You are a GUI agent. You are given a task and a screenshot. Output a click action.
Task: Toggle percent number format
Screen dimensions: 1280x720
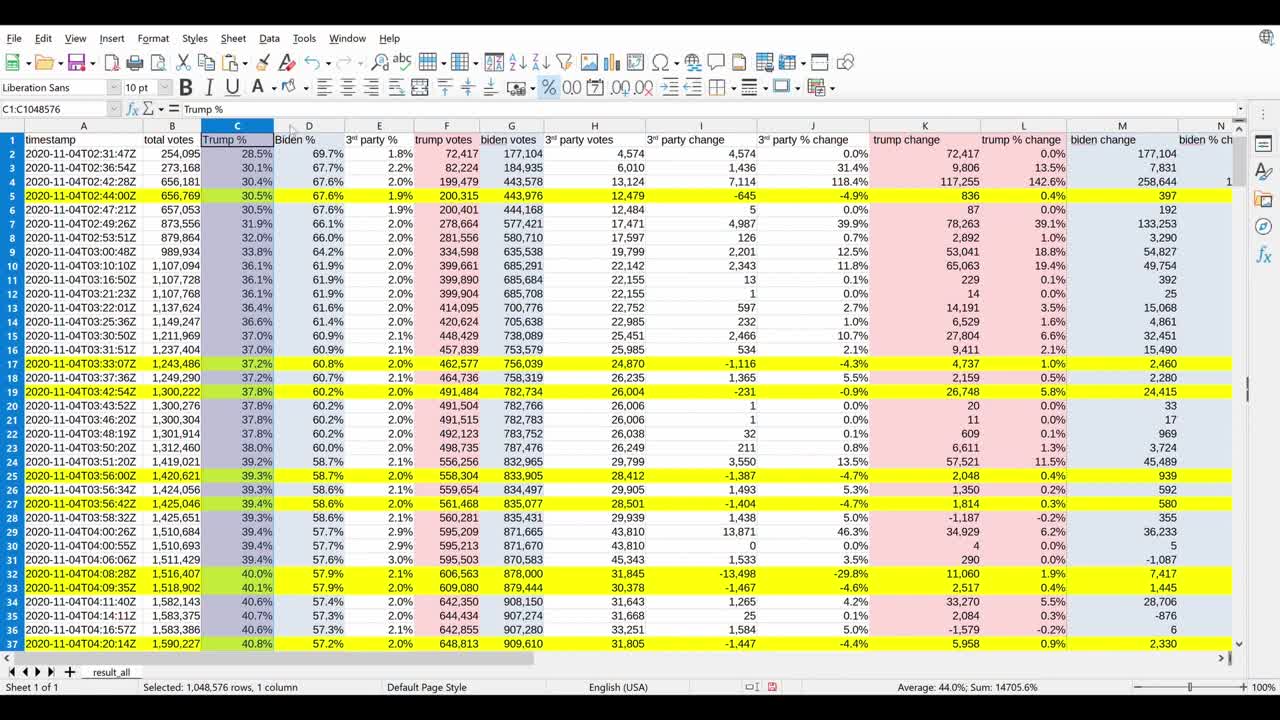pyautogui.click(x=549, y=88)
